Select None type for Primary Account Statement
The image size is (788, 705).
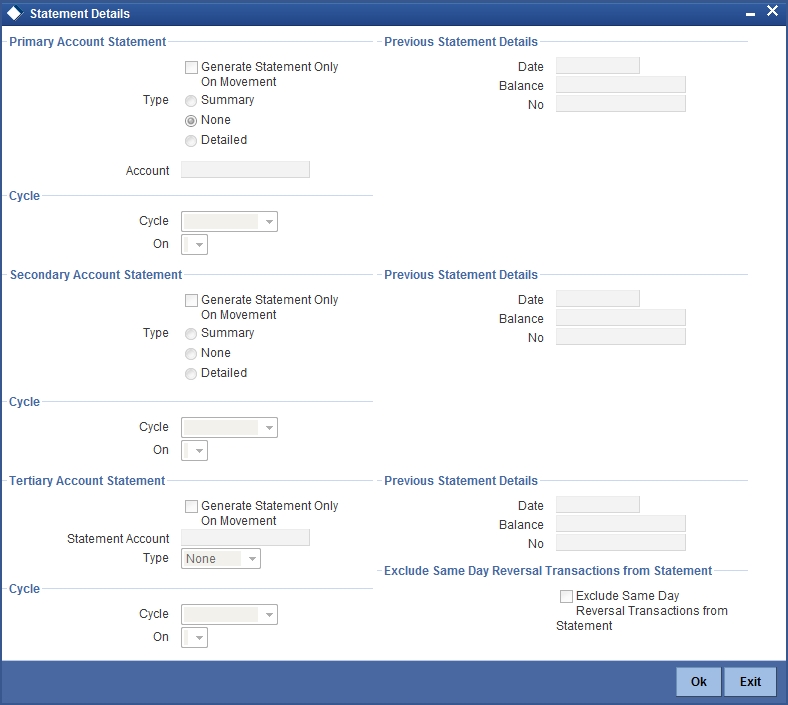coord(191,121)
